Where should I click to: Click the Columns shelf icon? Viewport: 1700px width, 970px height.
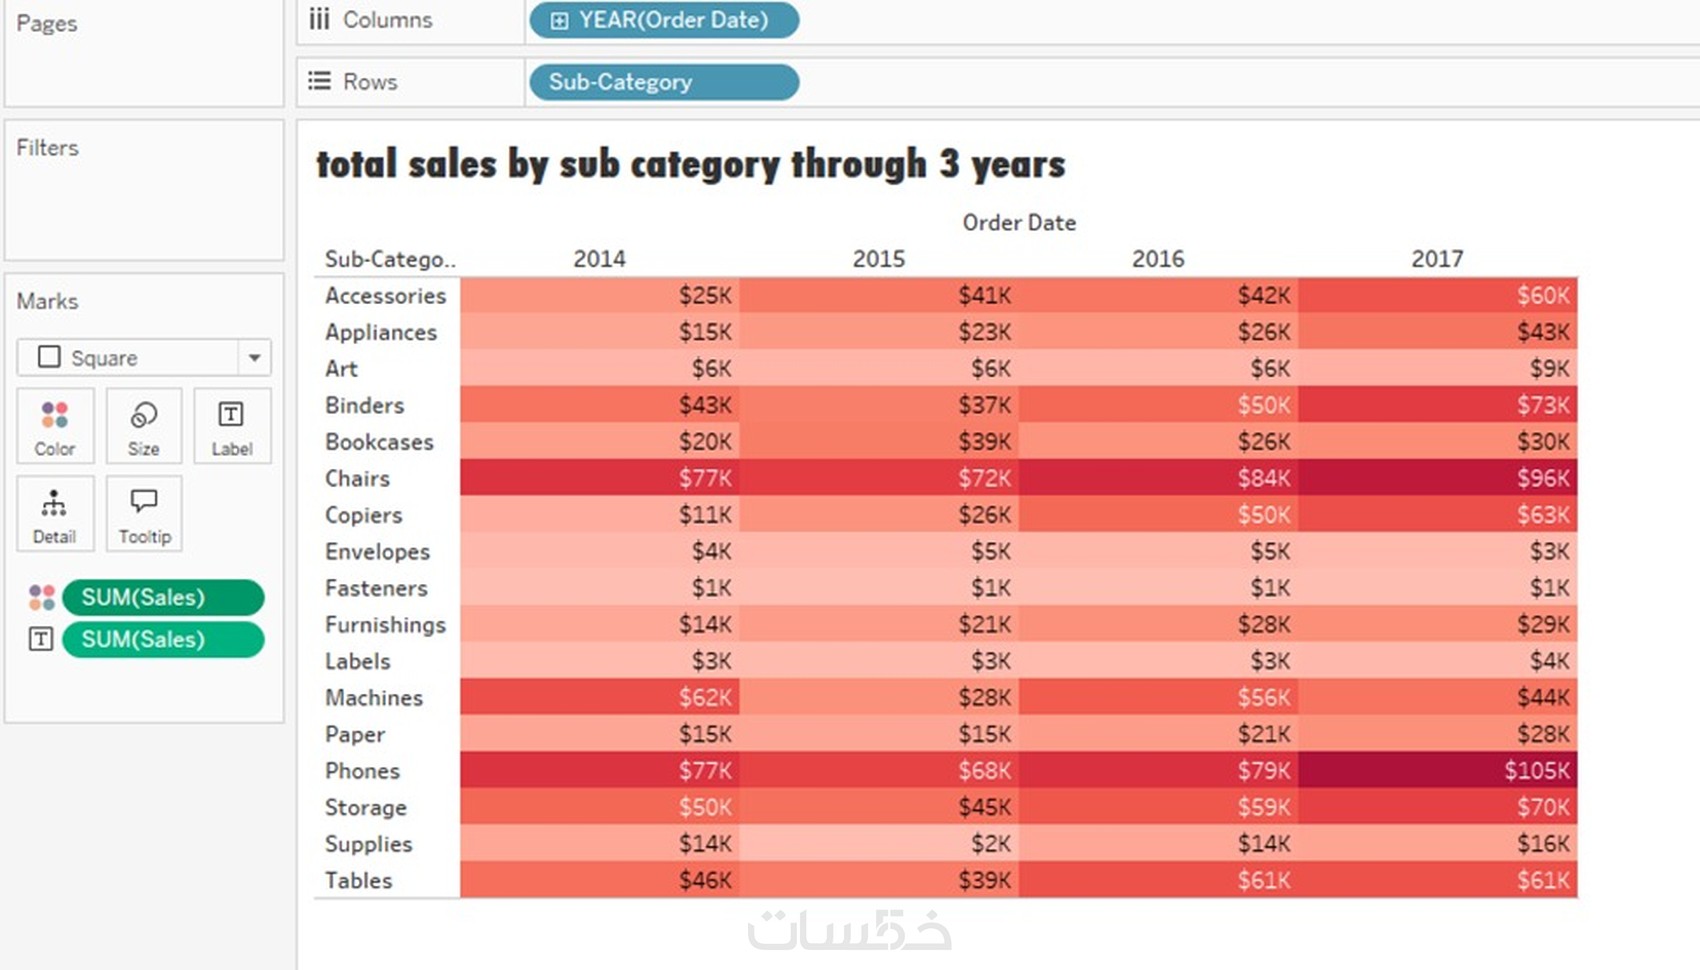click(319, 19)
